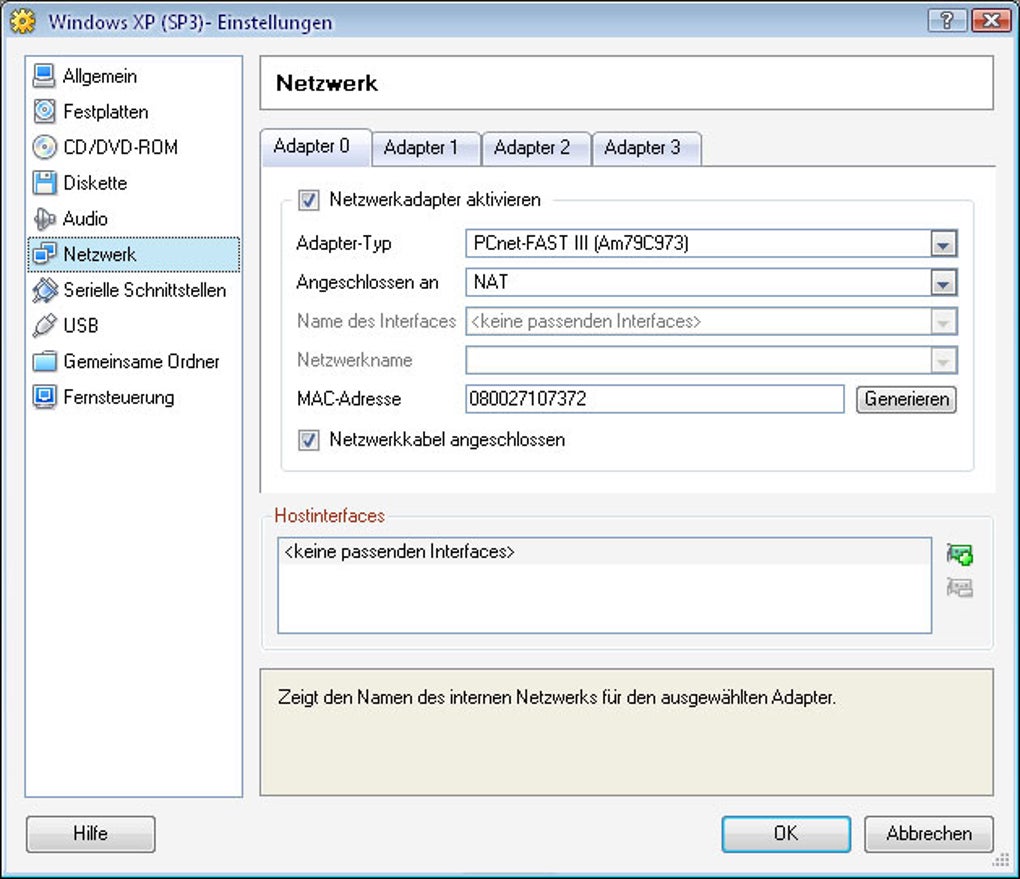The width and height of the screenshot is (1020, 879).
Task: Open the Gemeinsame Ordner folder icon
Action: 44,362
